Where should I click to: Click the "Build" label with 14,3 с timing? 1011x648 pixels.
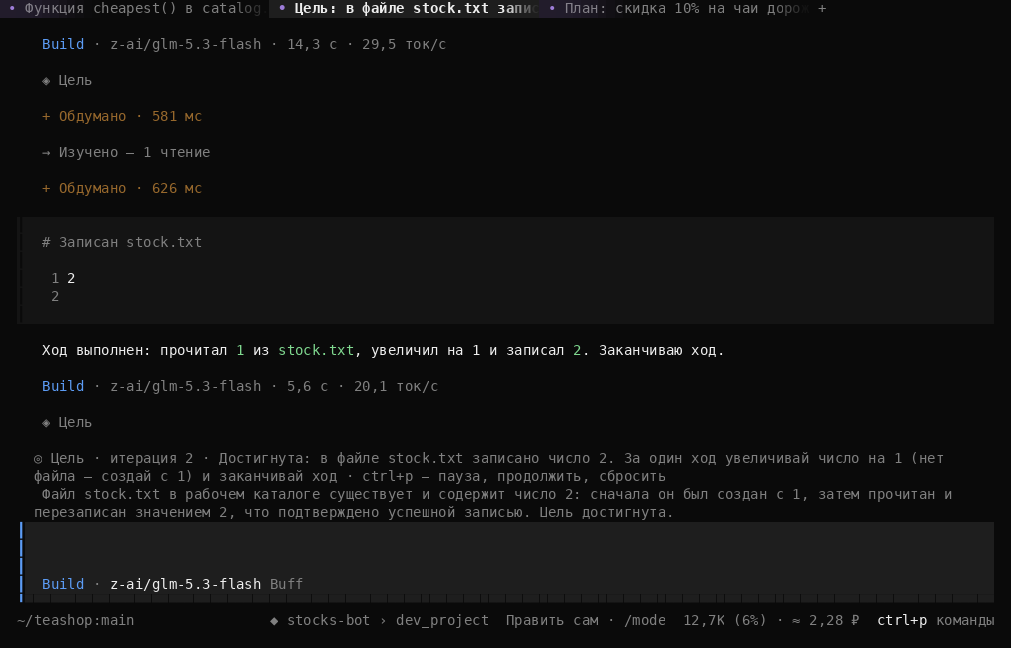pyautogui.click(x=63, y=44)
